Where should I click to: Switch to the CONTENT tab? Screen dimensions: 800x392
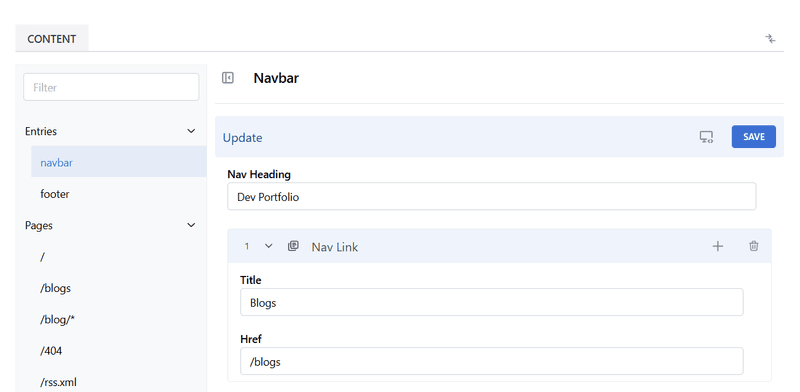coord(52,39)
